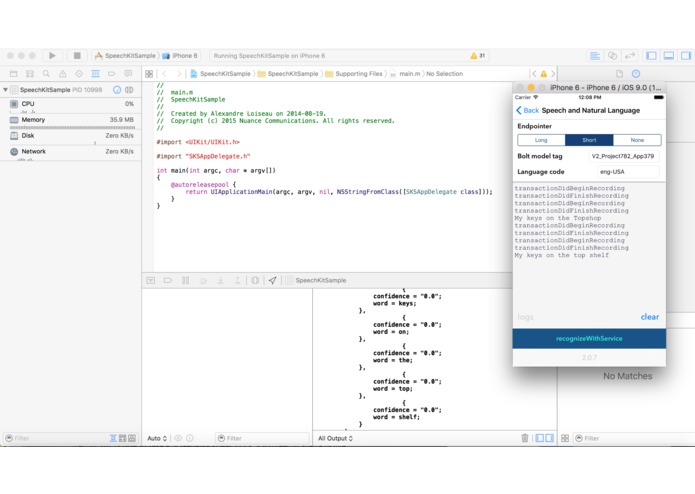Focus the debug navigator Filter field
Screen dimensions: 695x494
point(55,438)
